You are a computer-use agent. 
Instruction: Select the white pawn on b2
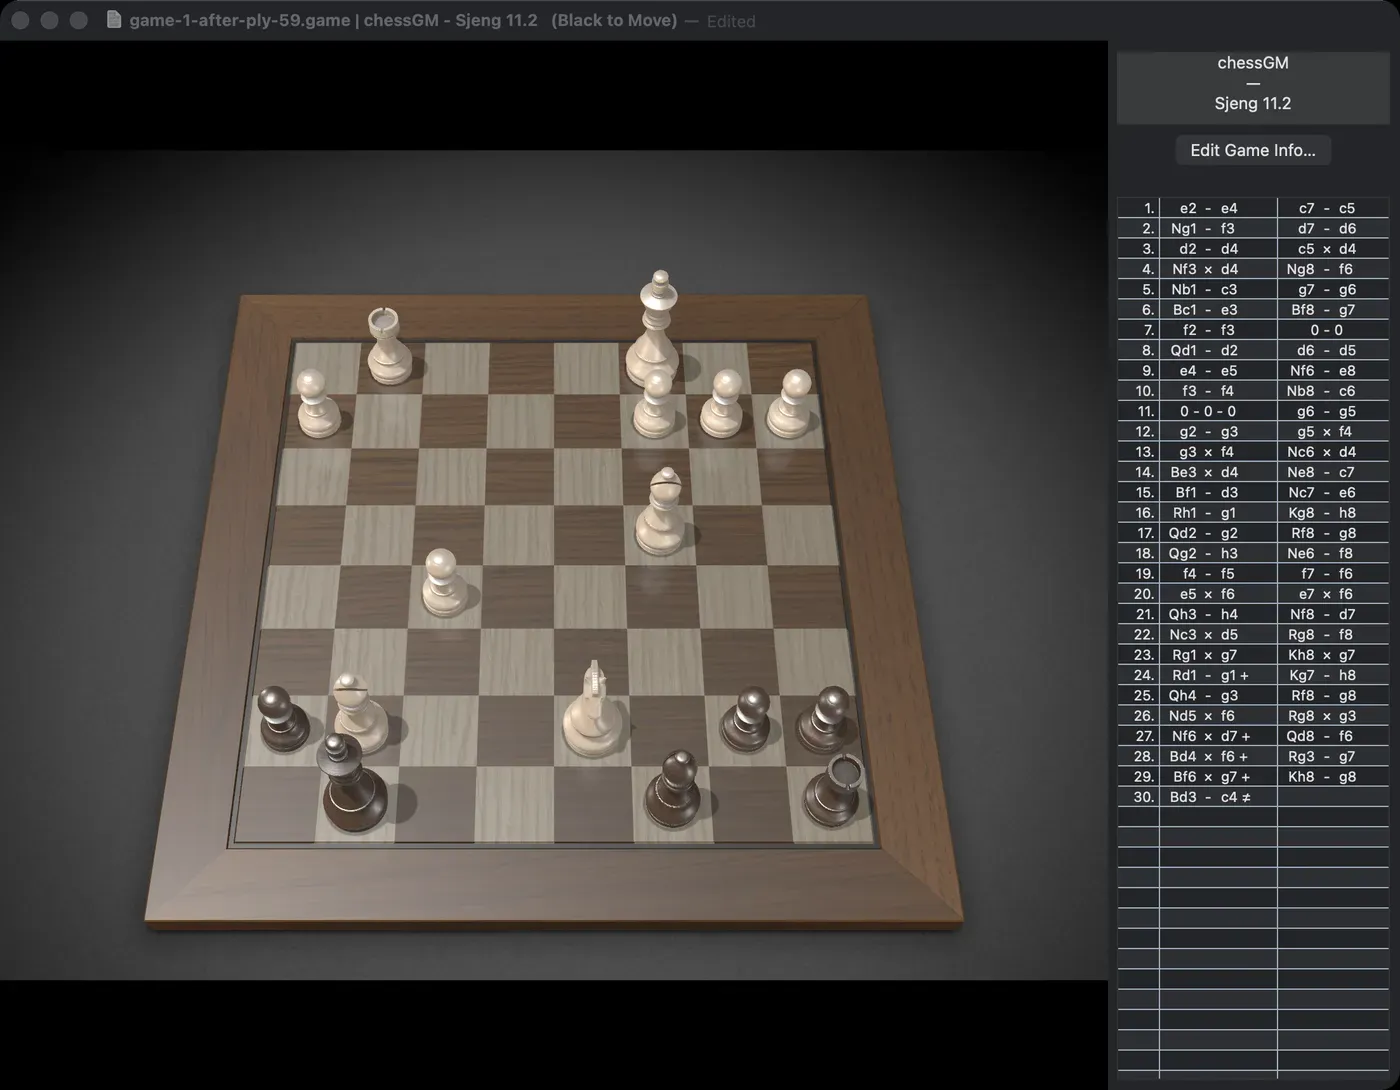click(x=723, y=403)
